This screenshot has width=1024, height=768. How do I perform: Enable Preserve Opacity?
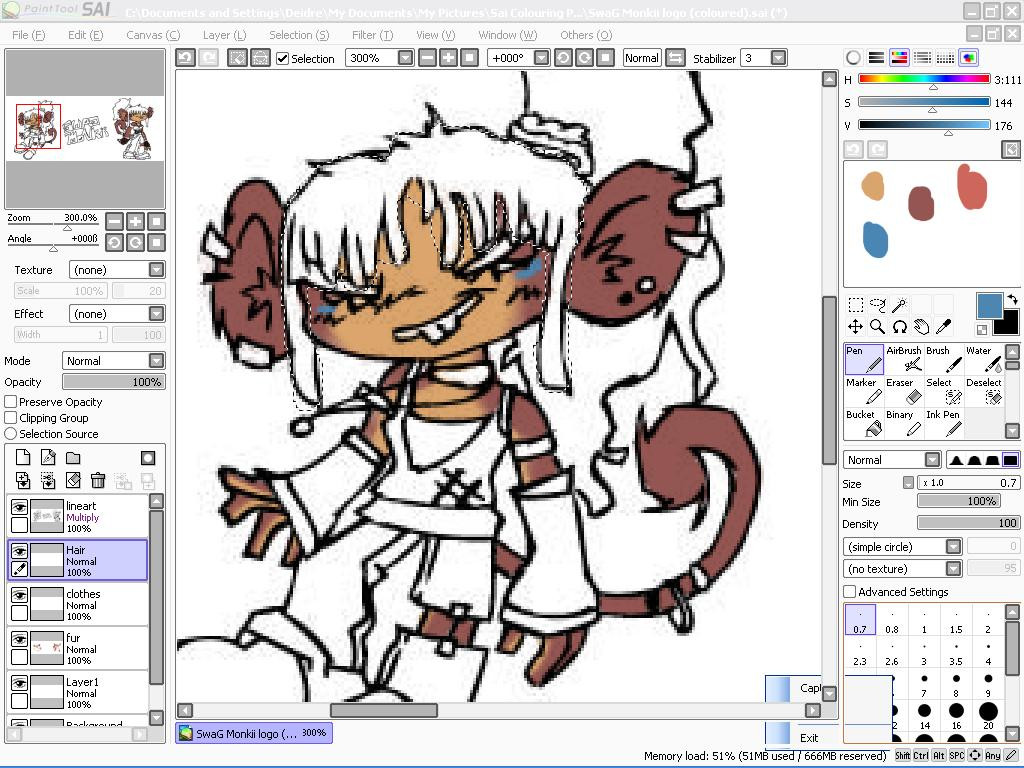pos(10,402)
